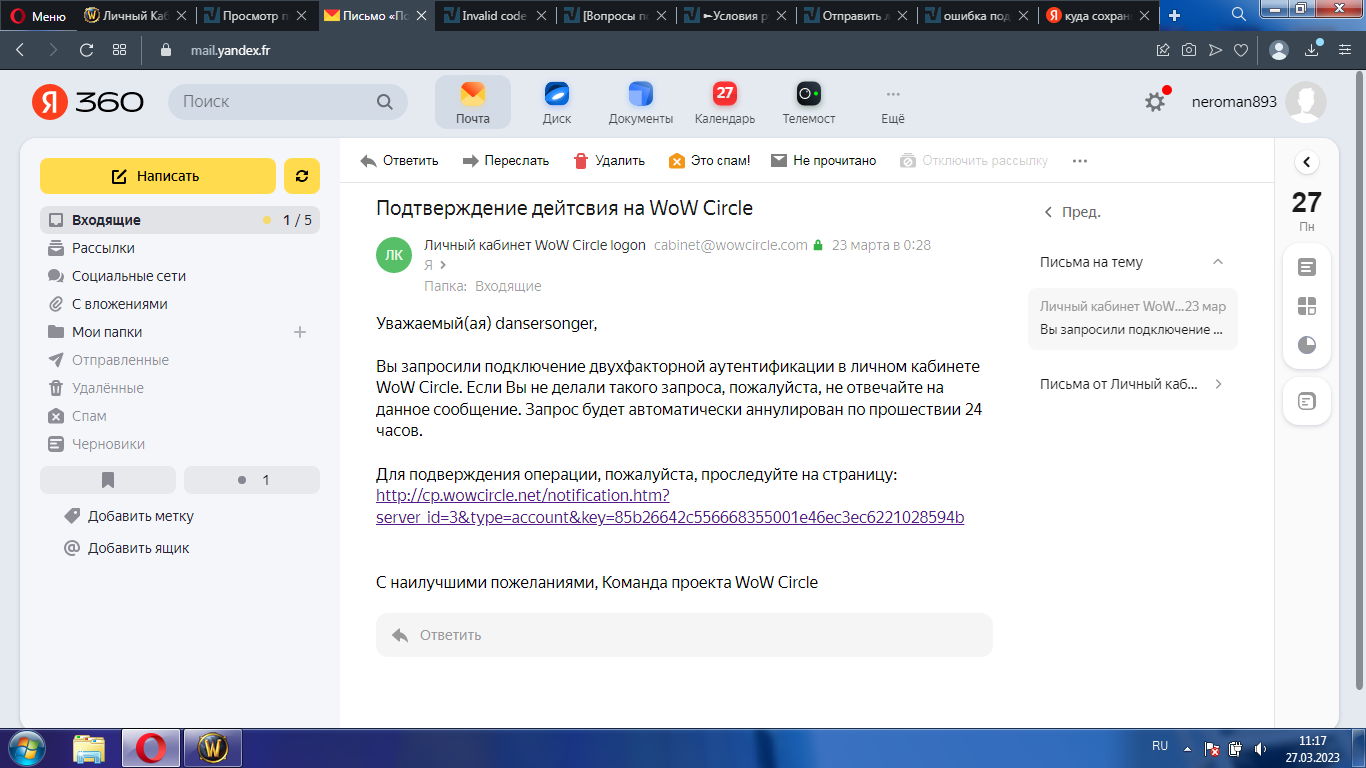The width and height of the screenshot is (1366, 768).
Task: Refresh the mailbox with sync button
Action: click(x=301, y=176)
